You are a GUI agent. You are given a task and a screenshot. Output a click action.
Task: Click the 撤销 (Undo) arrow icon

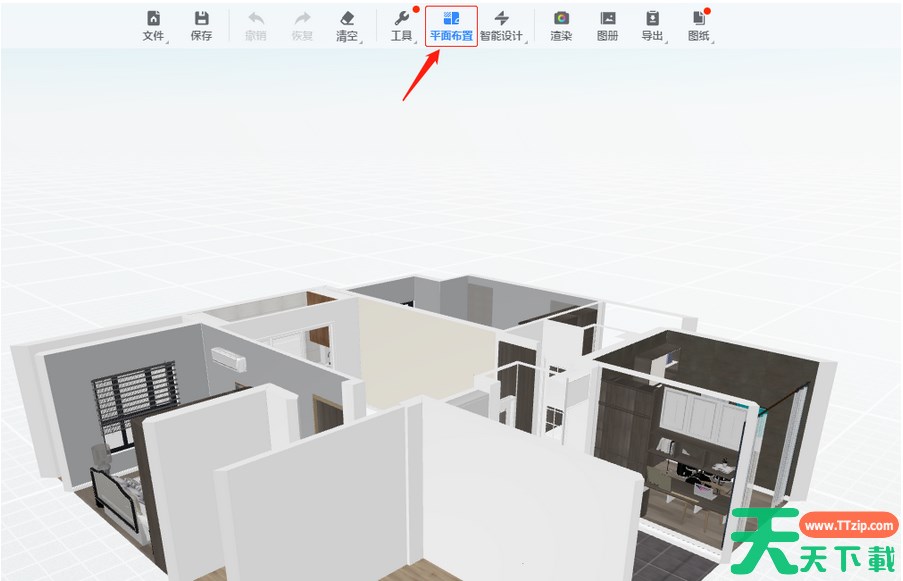[x=255, y=18]
